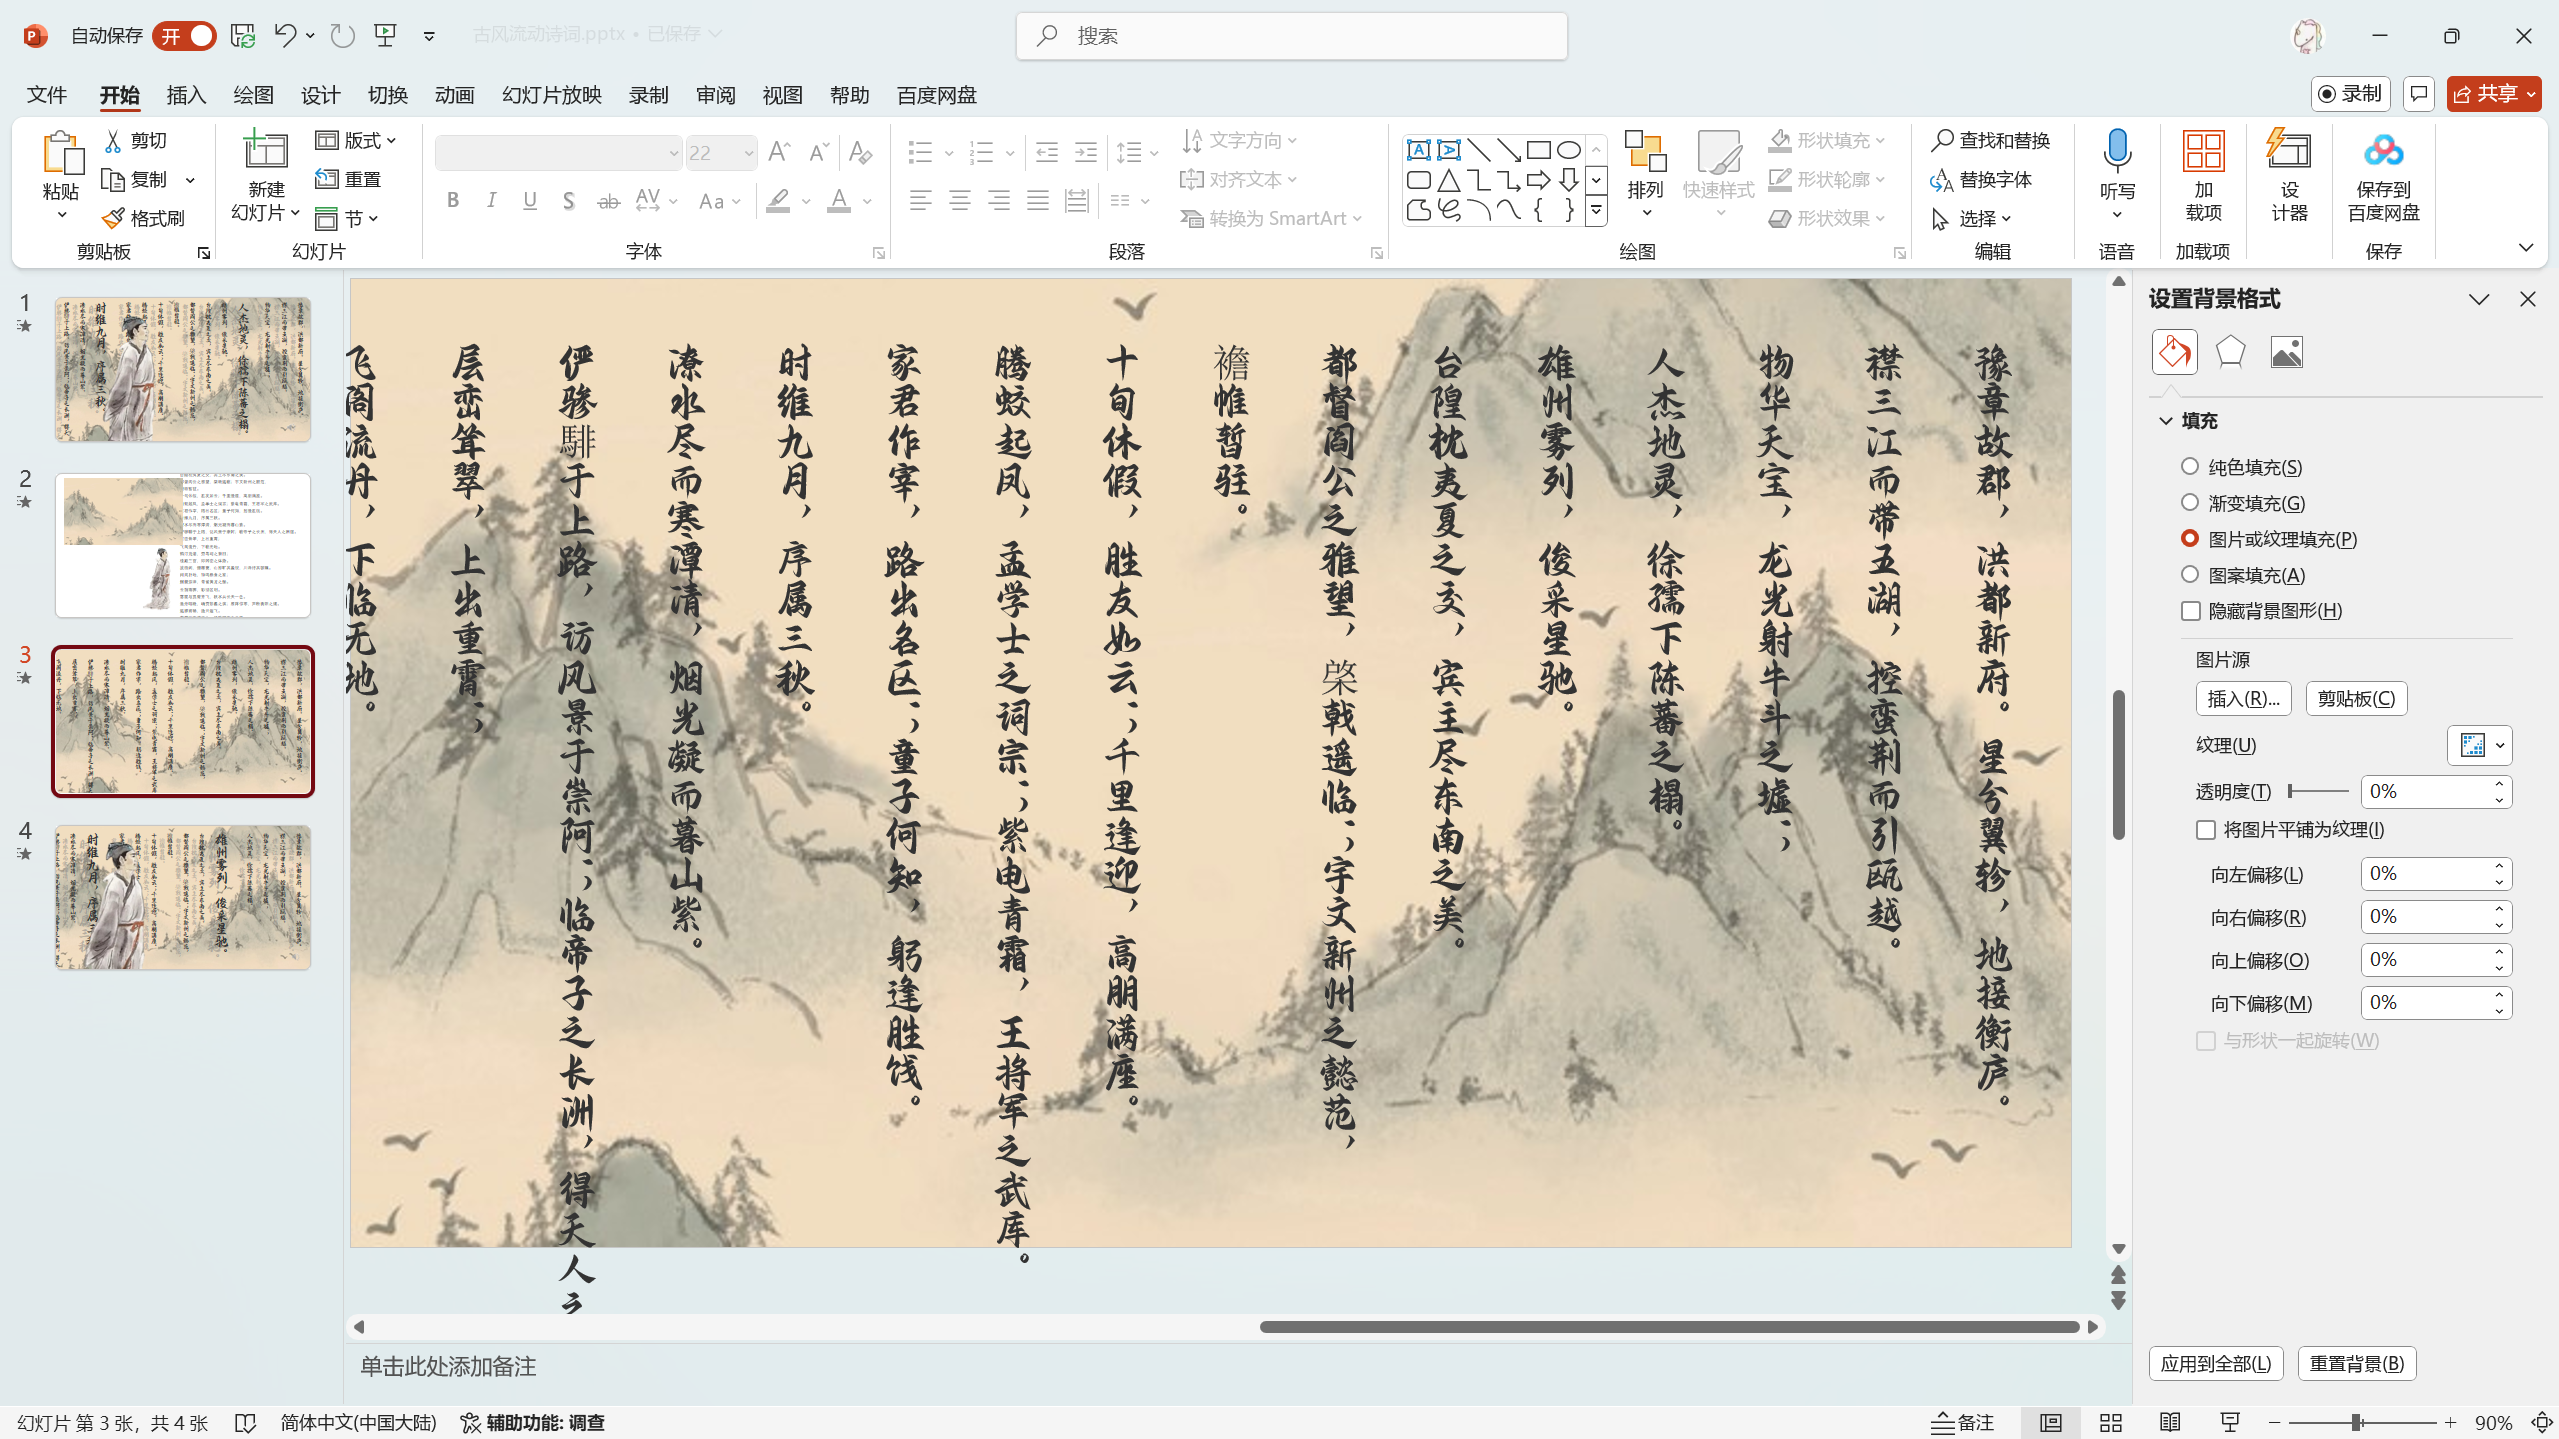
Task: Align text center
Action: [x=960, y=201]
